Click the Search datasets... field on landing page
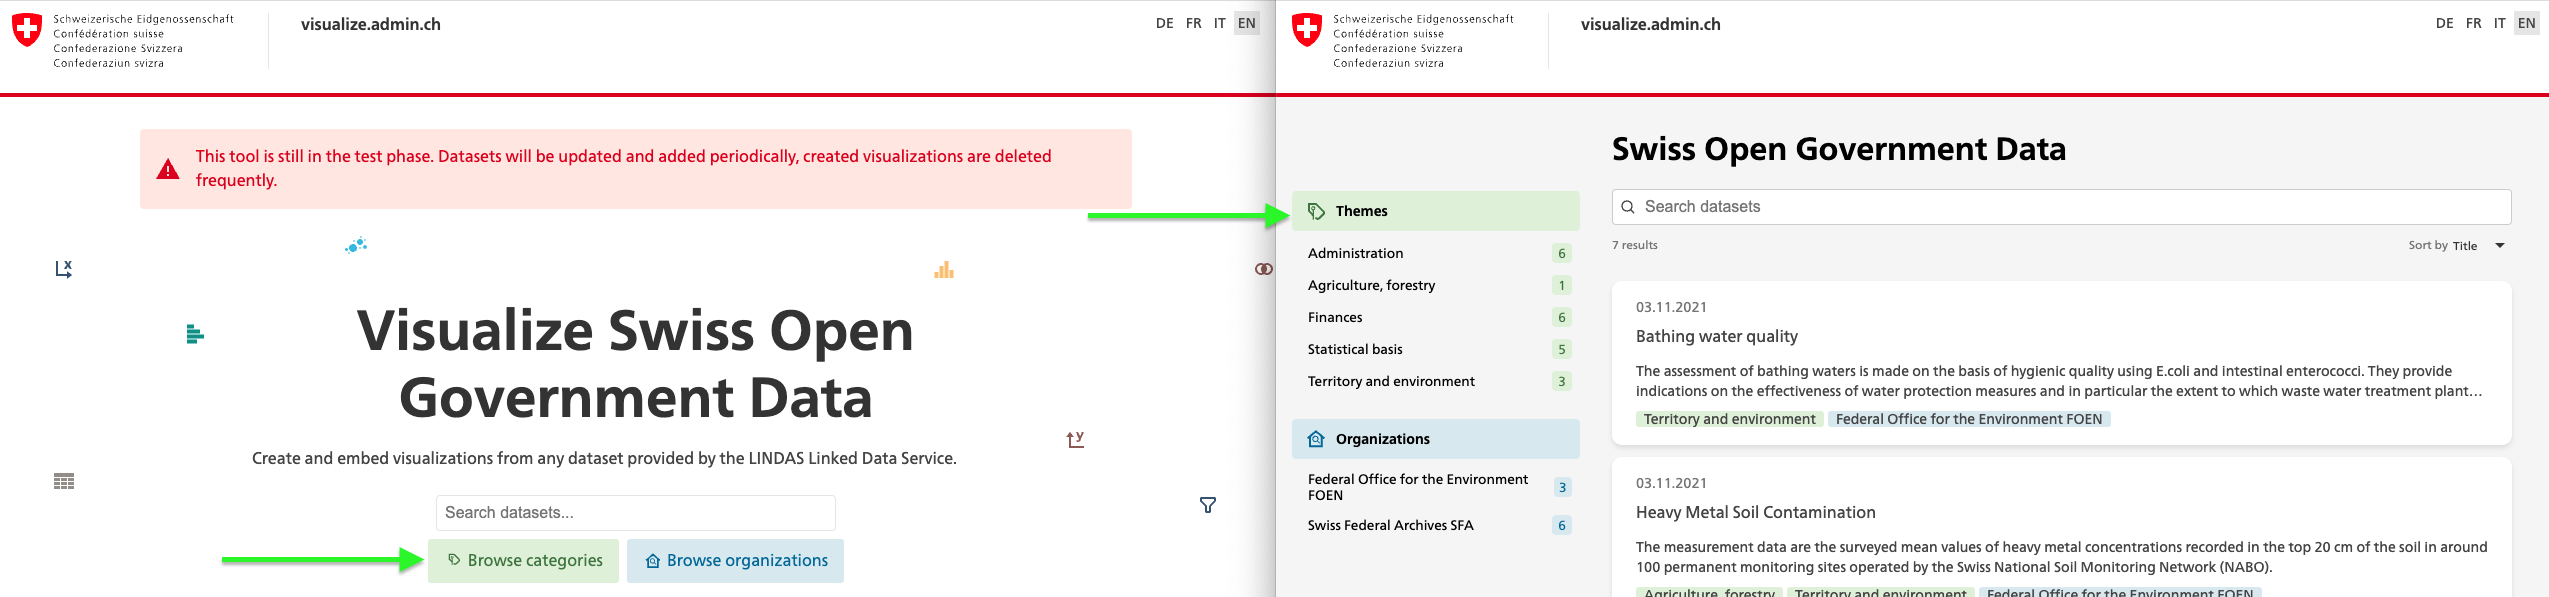The width and height of the screenshot is (2549, 597). click(636, 513)
